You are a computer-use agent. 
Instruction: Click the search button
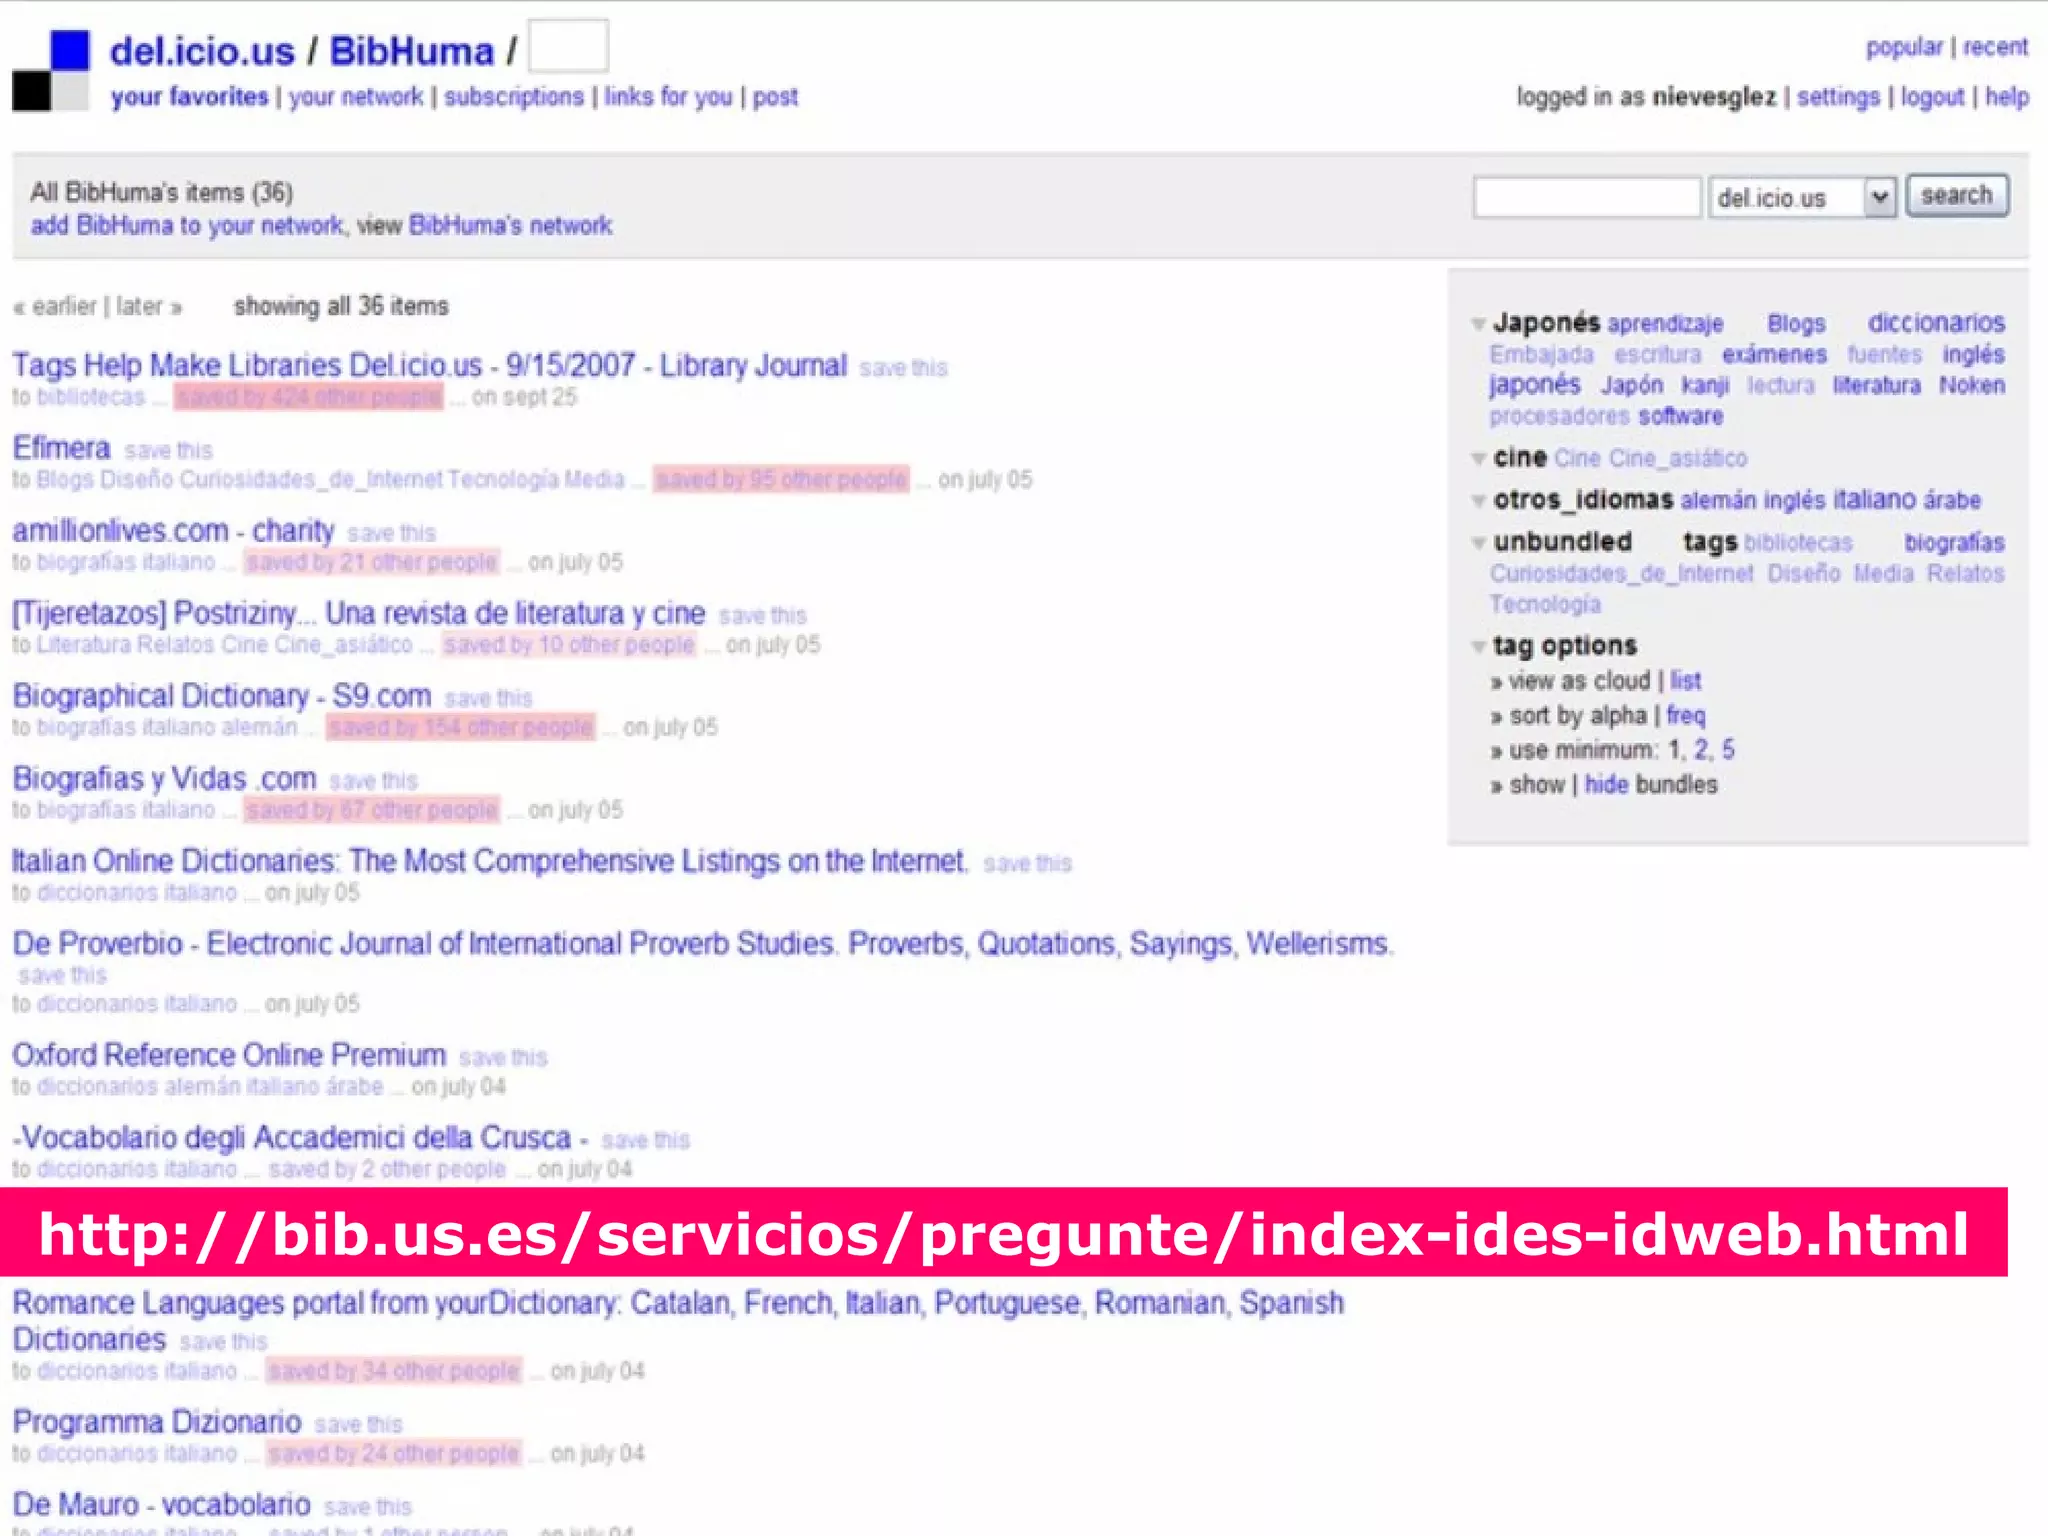[1957, 195]
